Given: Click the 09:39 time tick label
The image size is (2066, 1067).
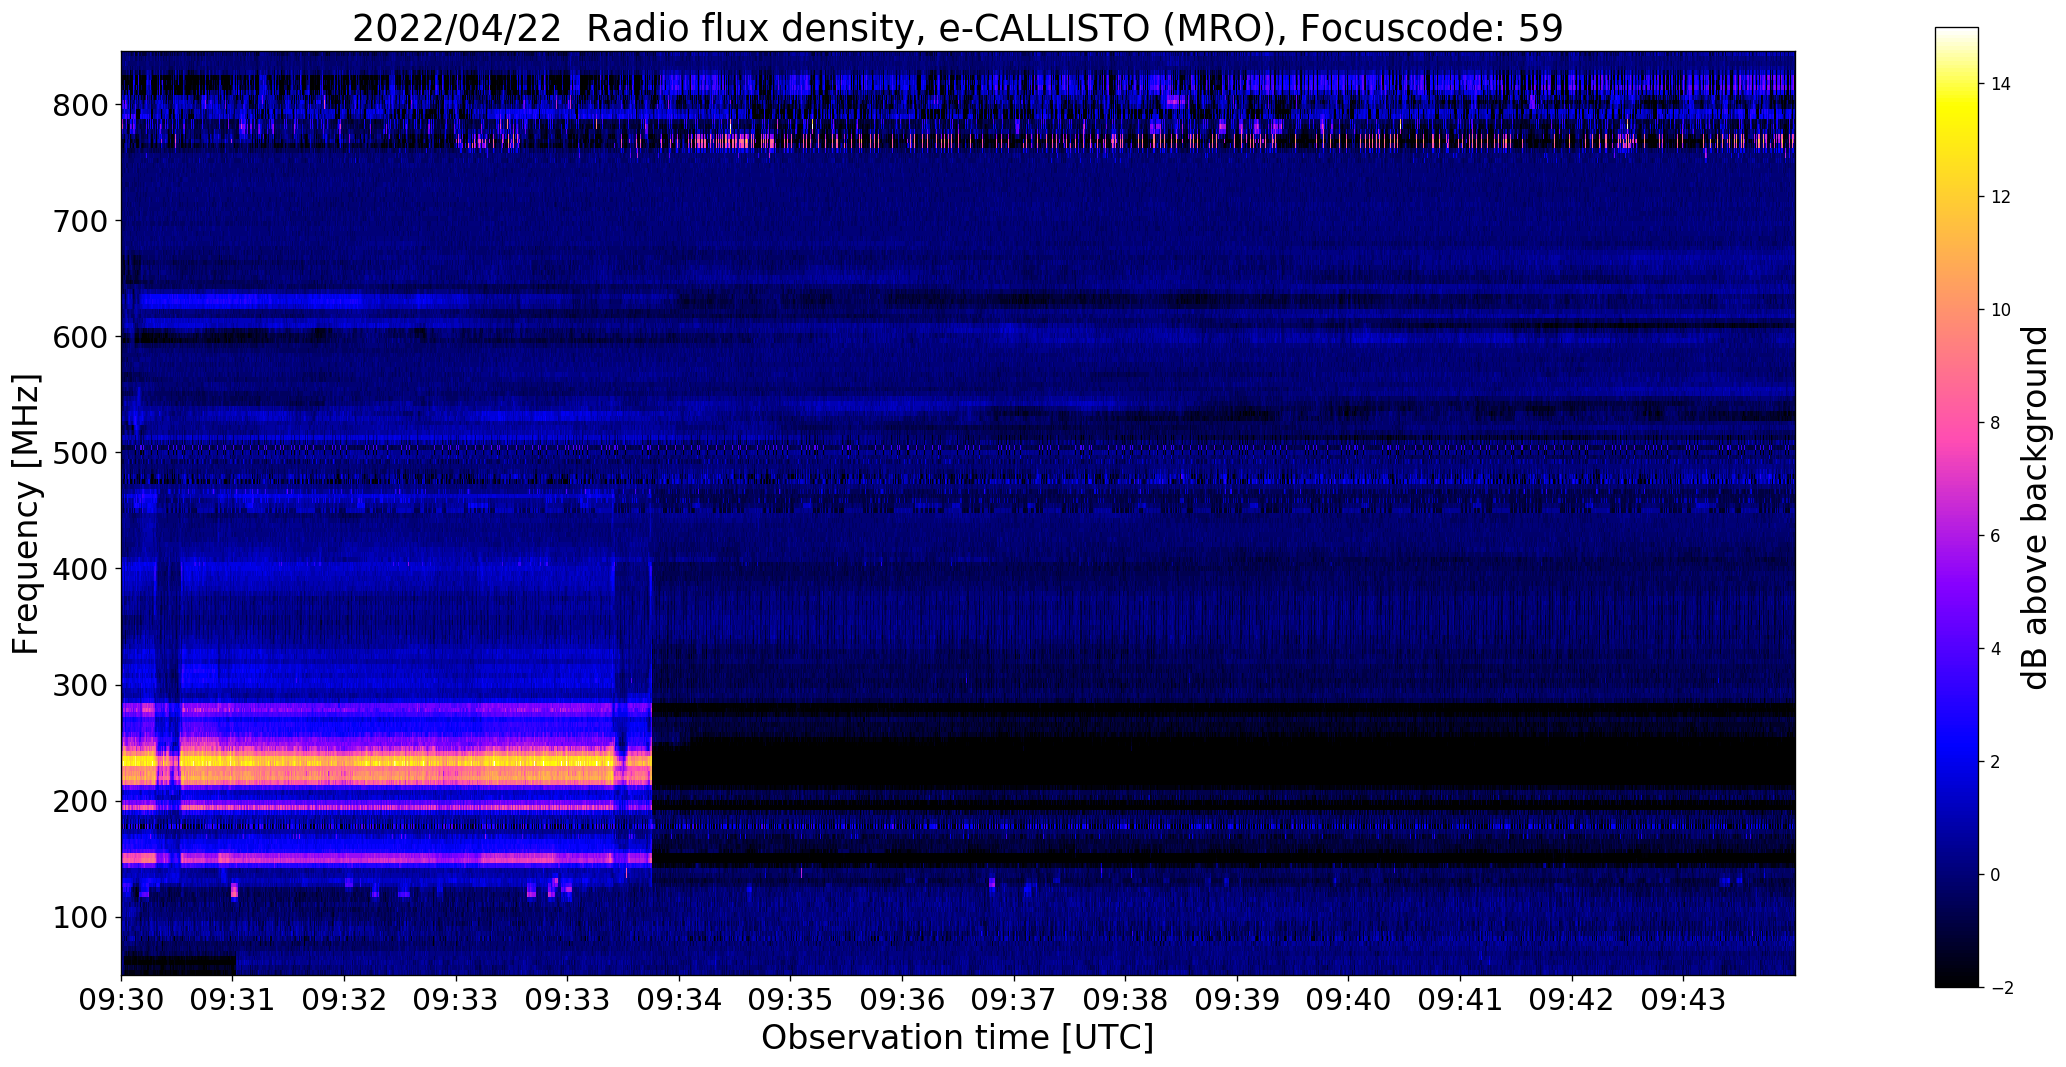Looking at the screenshot, I should (1238, 1001).
